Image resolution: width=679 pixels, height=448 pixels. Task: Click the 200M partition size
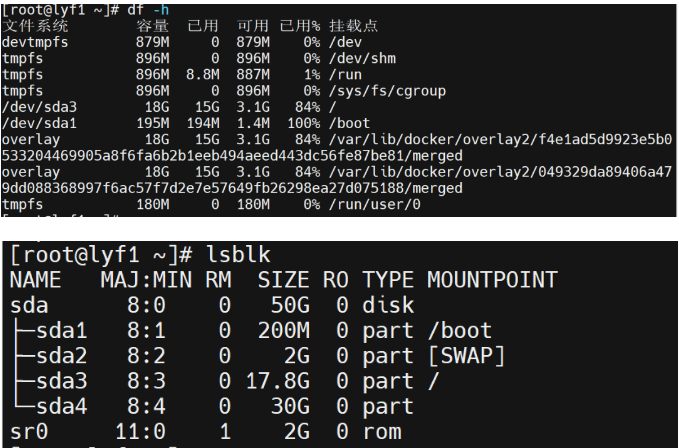coord(284,331)
